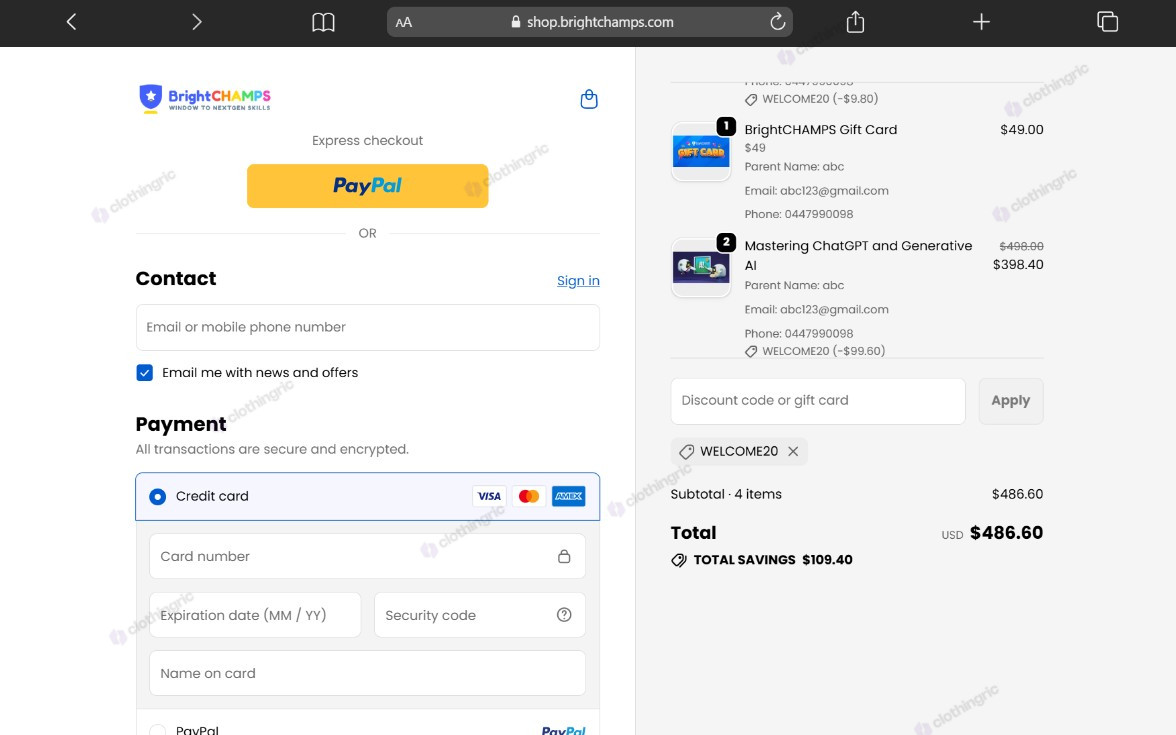
Task: Select the PayPal payment radio option
Action: click(x=158, y=729)
